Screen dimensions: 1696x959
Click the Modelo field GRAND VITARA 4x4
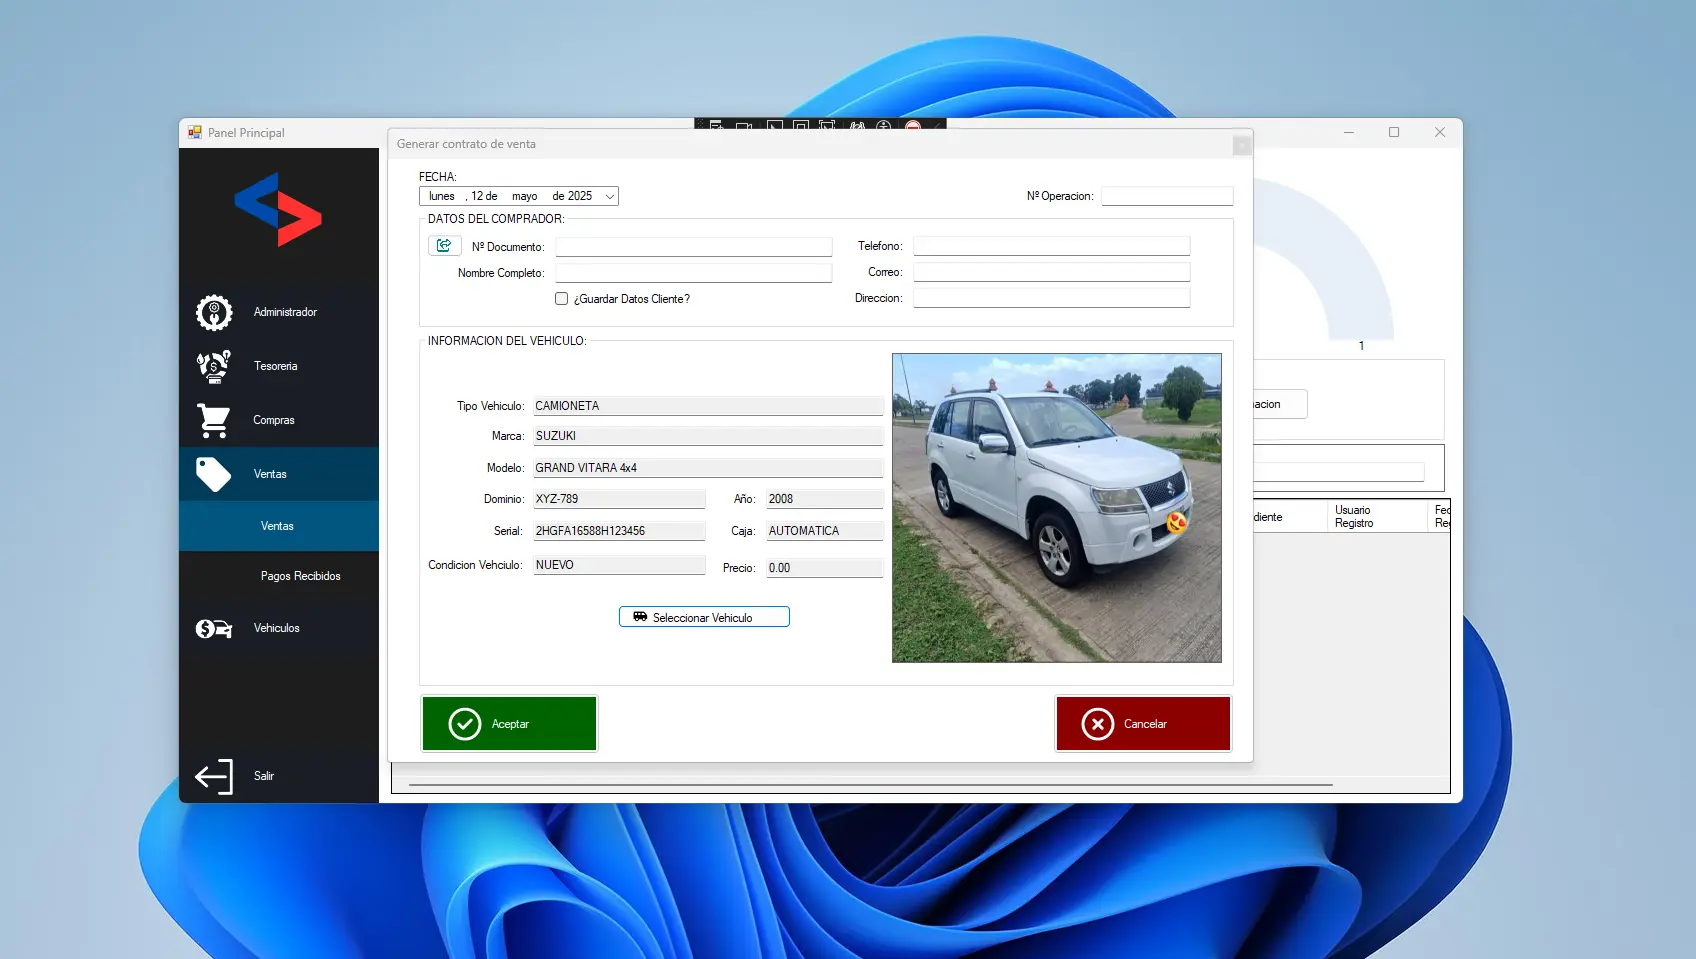pos(708,468)
